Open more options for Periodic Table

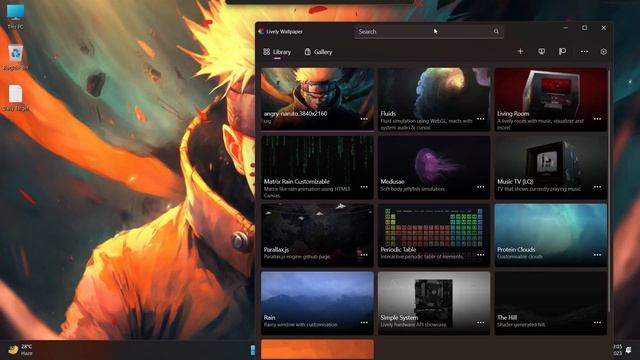tap(480, 255)
